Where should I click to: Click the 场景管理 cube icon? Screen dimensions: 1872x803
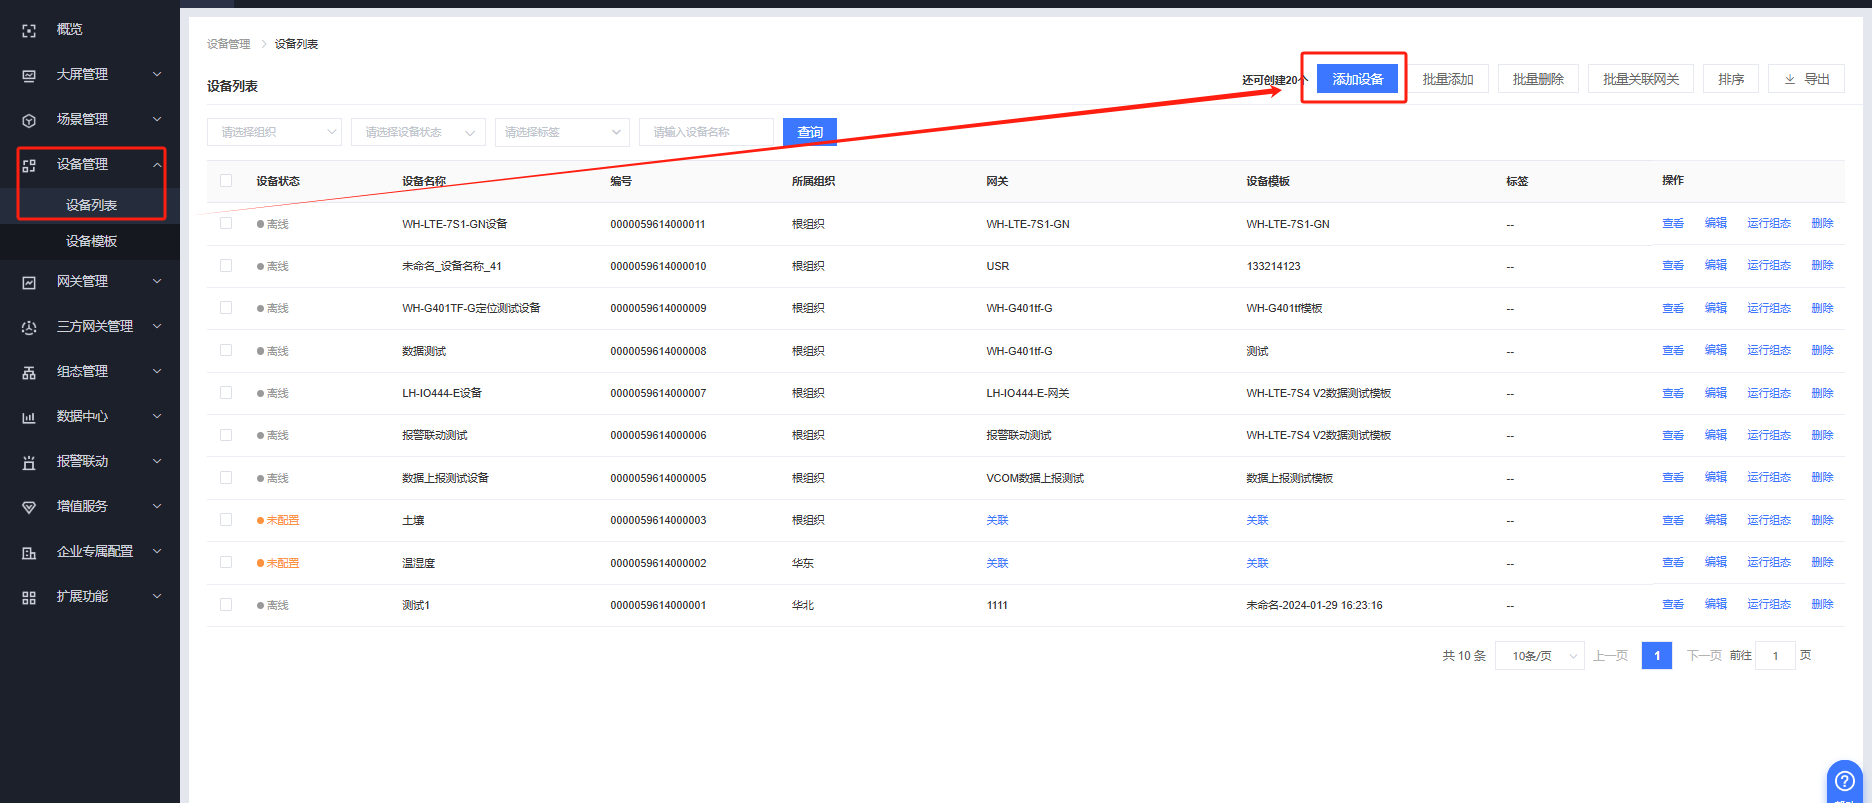coord(29,120)
